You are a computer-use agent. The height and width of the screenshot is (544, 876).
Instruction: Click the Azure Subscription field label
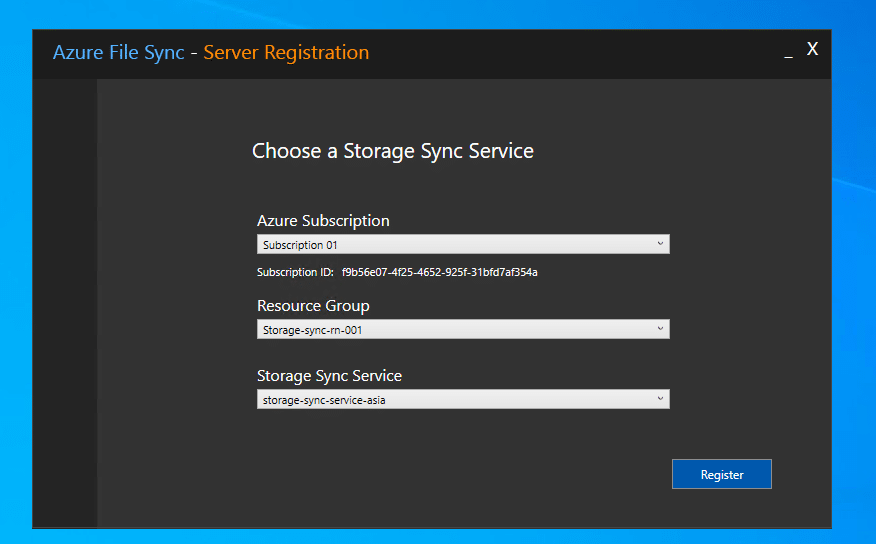pos(323,221)
